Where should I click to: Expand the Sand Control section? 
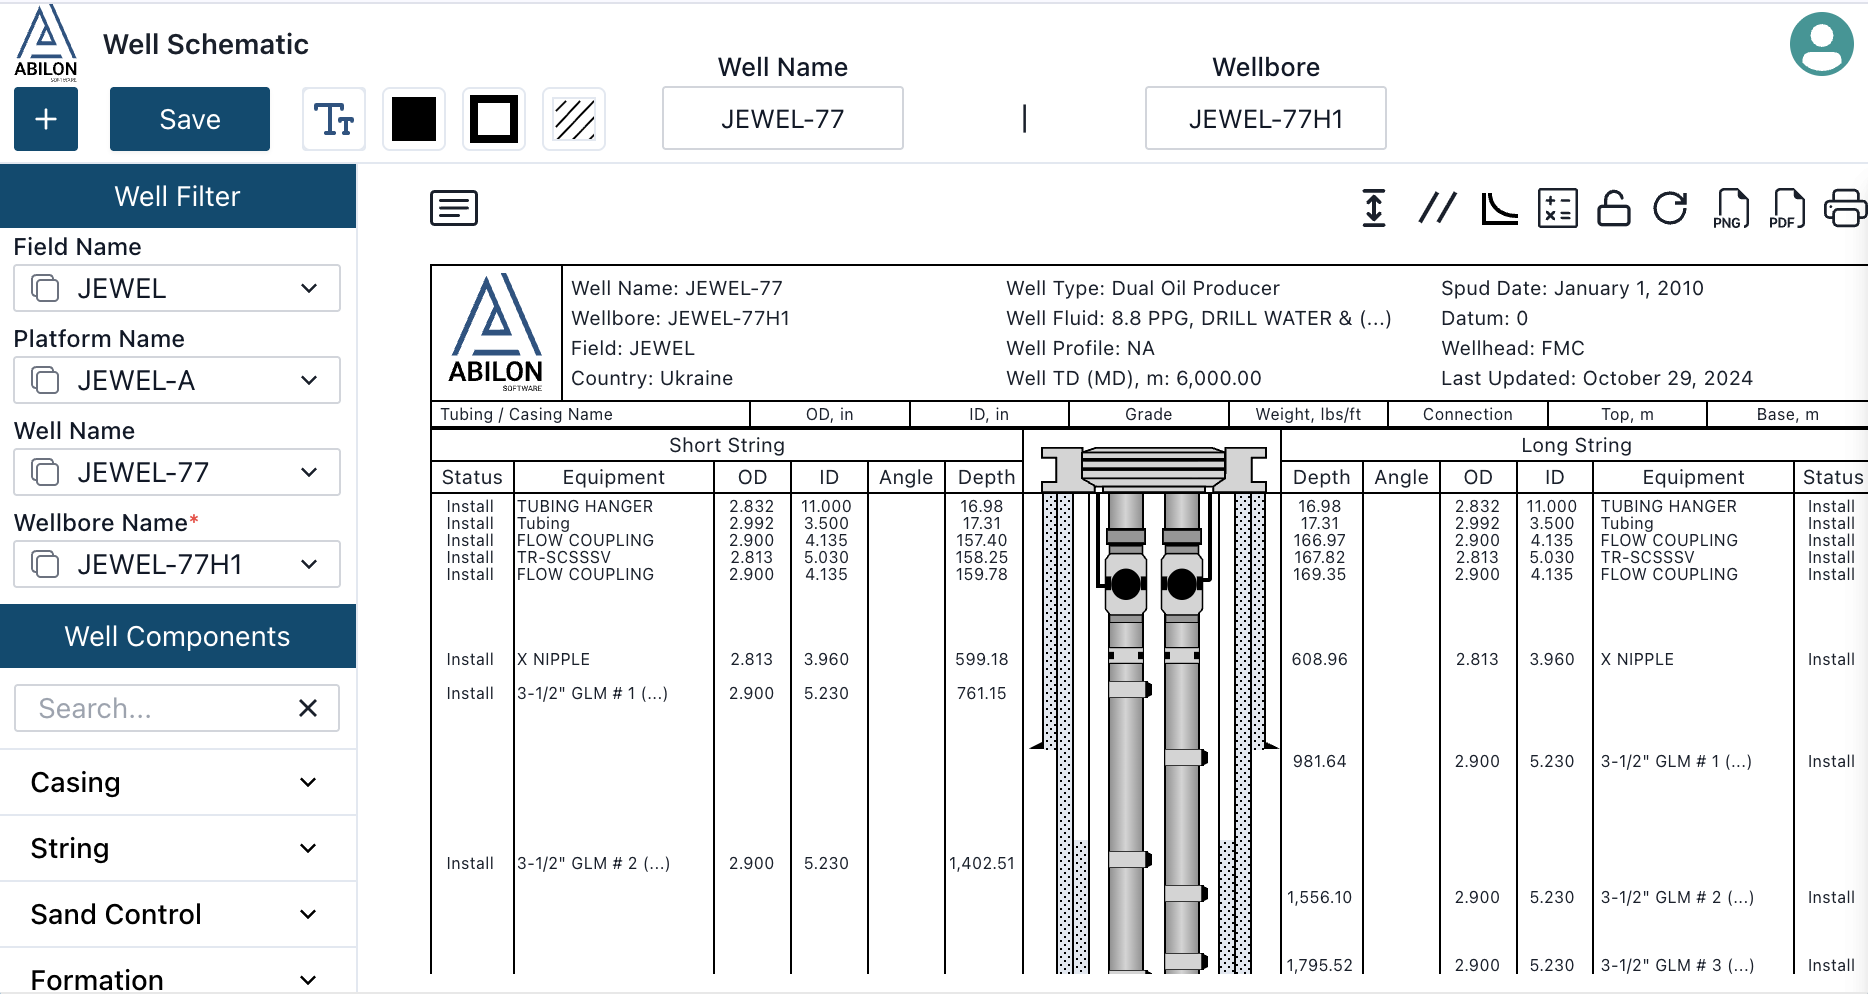click(177, 913)
